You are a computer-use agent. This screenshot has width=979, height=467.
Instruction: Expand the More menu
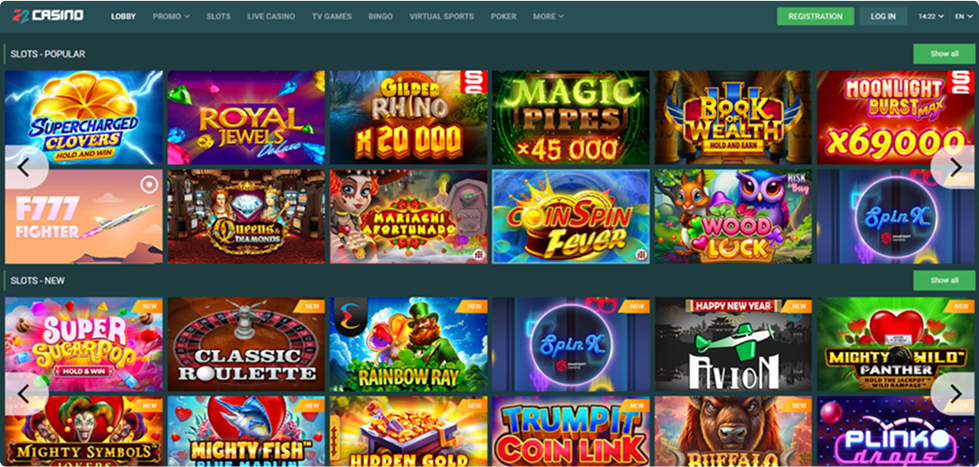point(548,16)
